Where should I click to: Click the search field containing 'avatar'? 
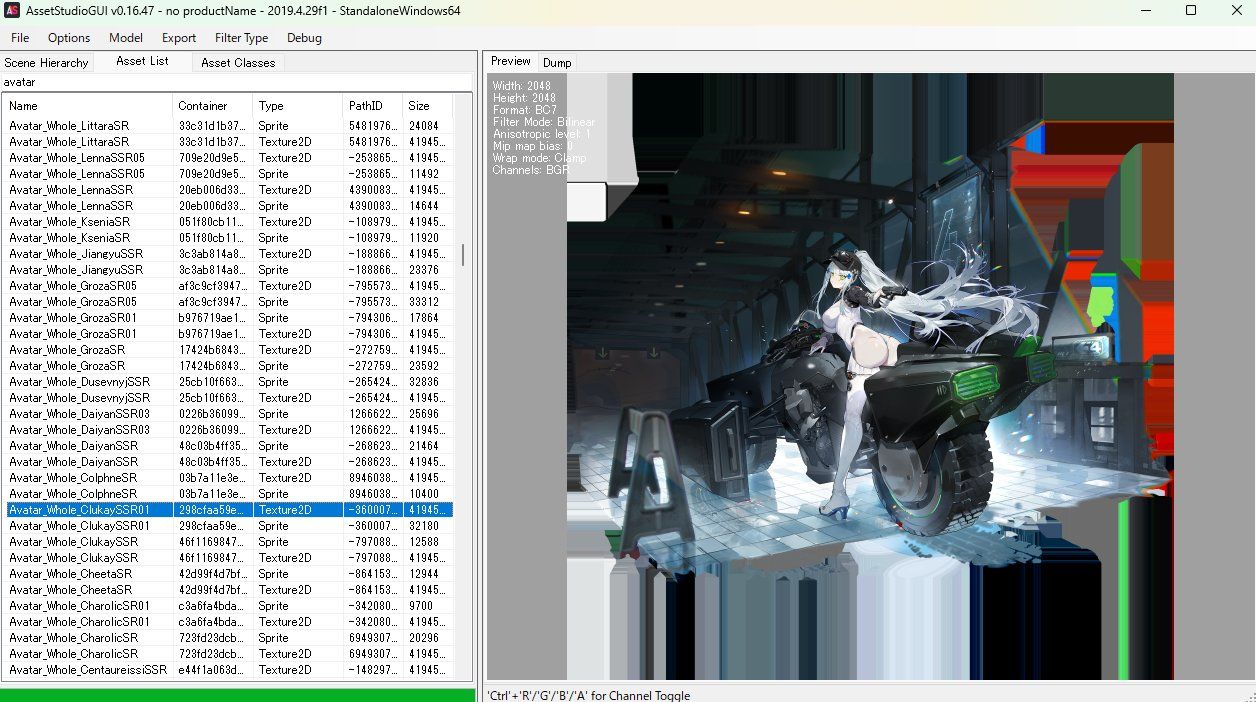pos(236,82)
